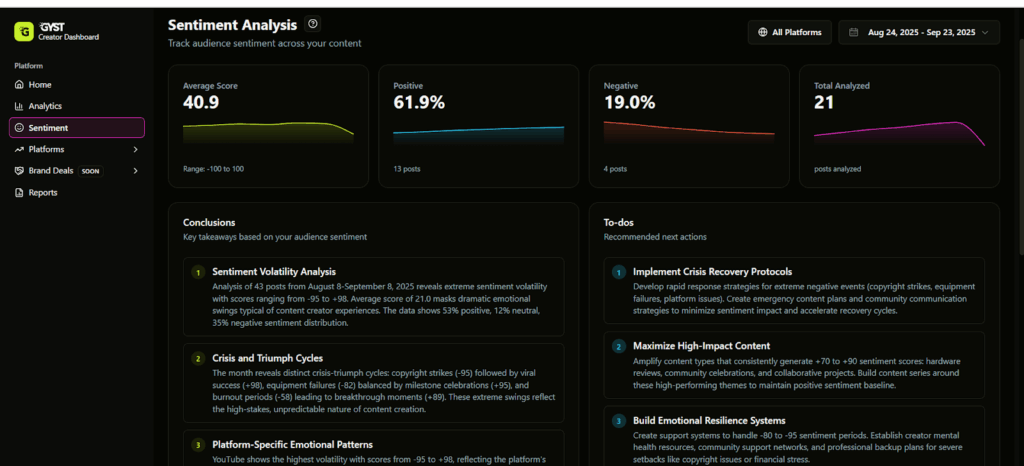Click the All Platforms filter button
Screen dimensions: 1024x466
pyautogui.click(x=790, y=33)
